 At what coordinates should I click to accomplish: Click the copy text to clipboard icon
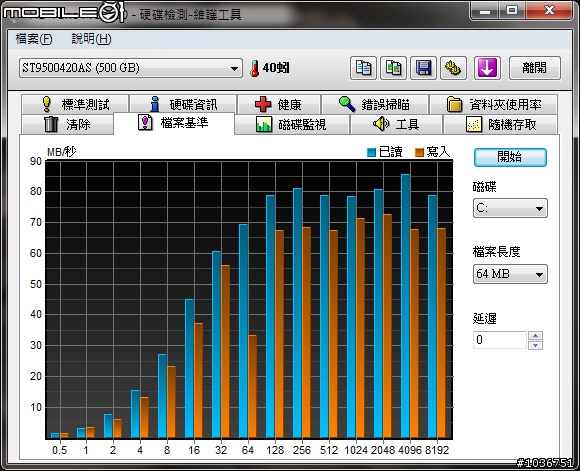(363, 68)
